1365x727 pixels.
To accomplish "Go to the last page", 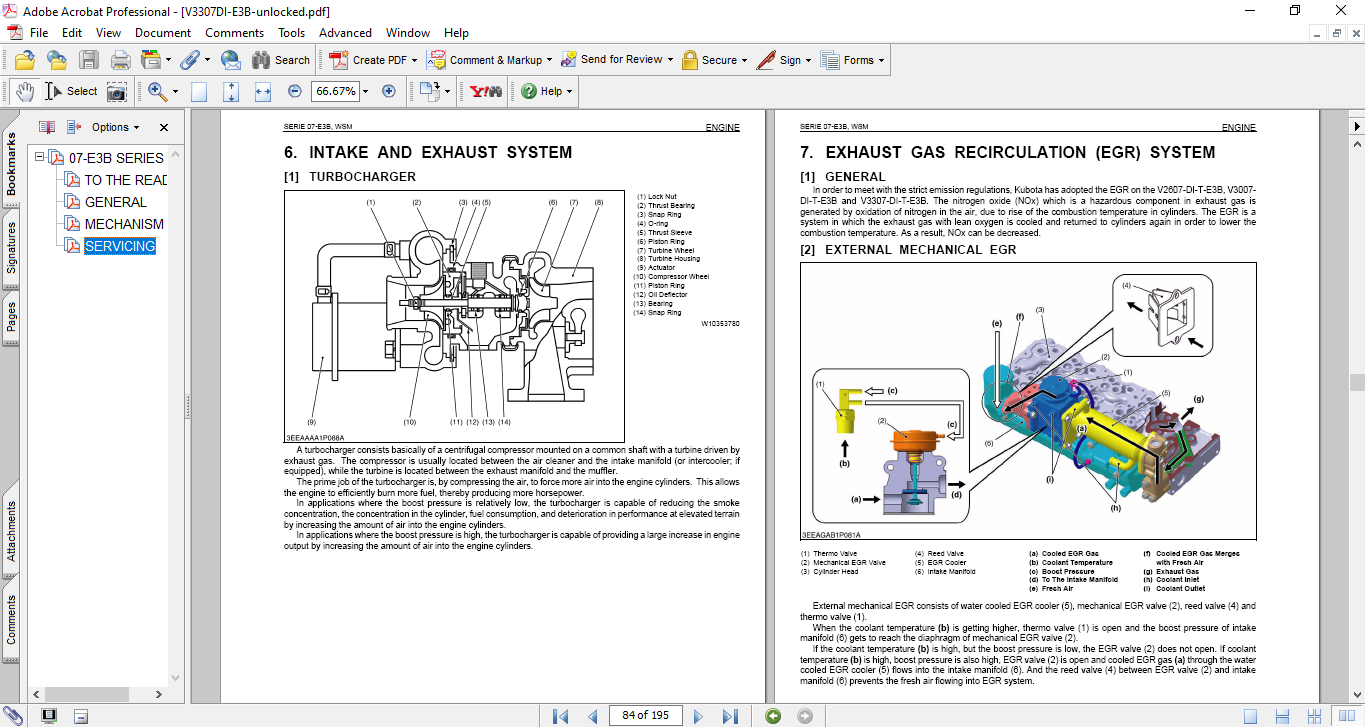I will click(730, 716).
